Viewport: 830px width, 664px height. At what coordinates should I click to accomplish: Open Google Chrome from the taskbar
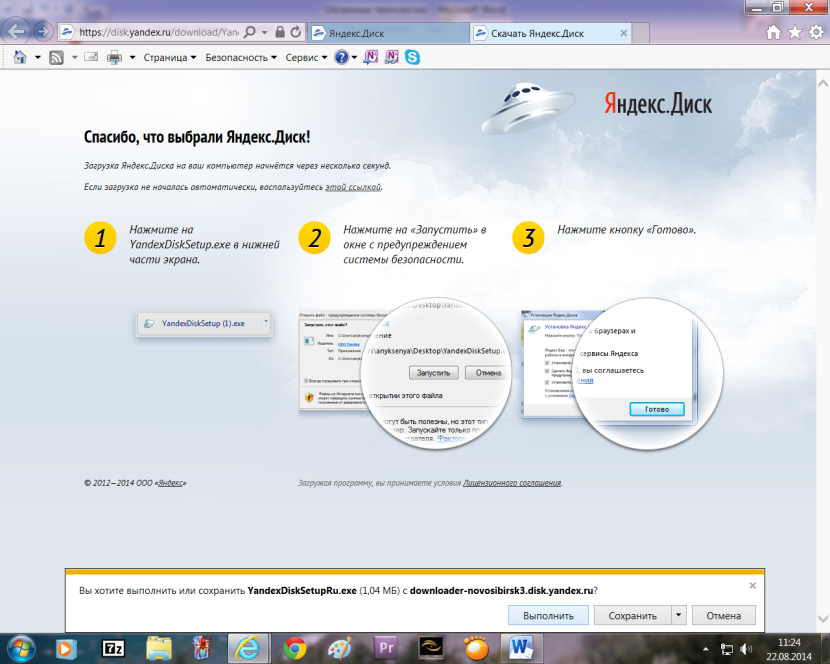[295, 648]
